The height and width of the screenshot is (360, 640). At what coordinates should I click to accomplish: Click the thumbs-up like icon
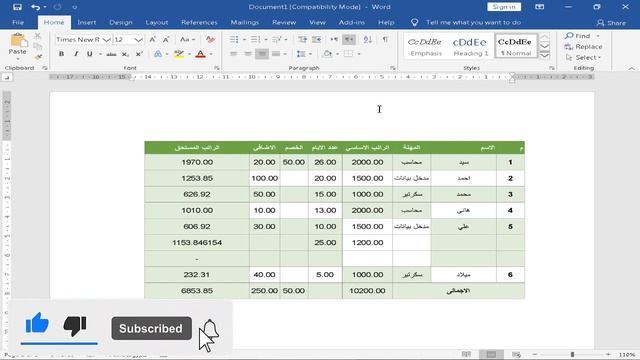(37, 324)
